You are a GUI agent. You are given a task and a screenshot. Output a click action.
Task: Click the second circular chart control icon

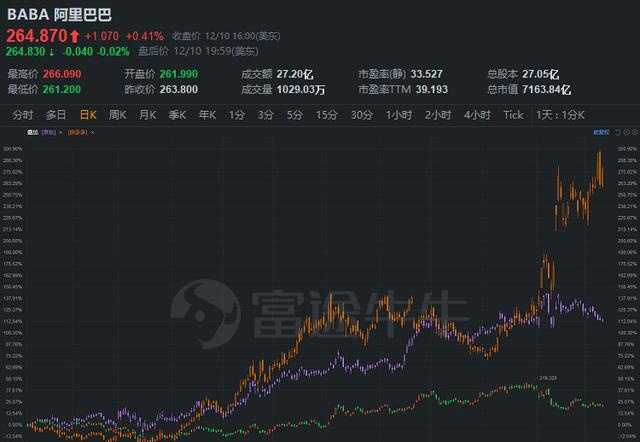(635, 132)
